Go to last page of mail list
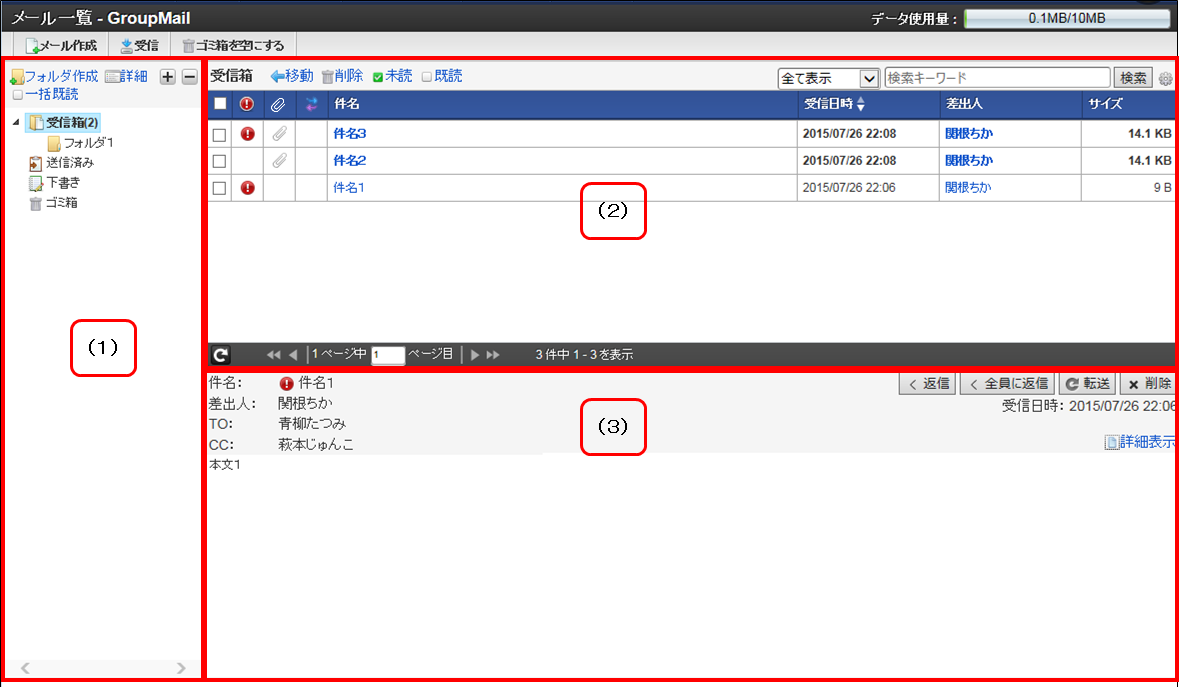 coord(493,355)
